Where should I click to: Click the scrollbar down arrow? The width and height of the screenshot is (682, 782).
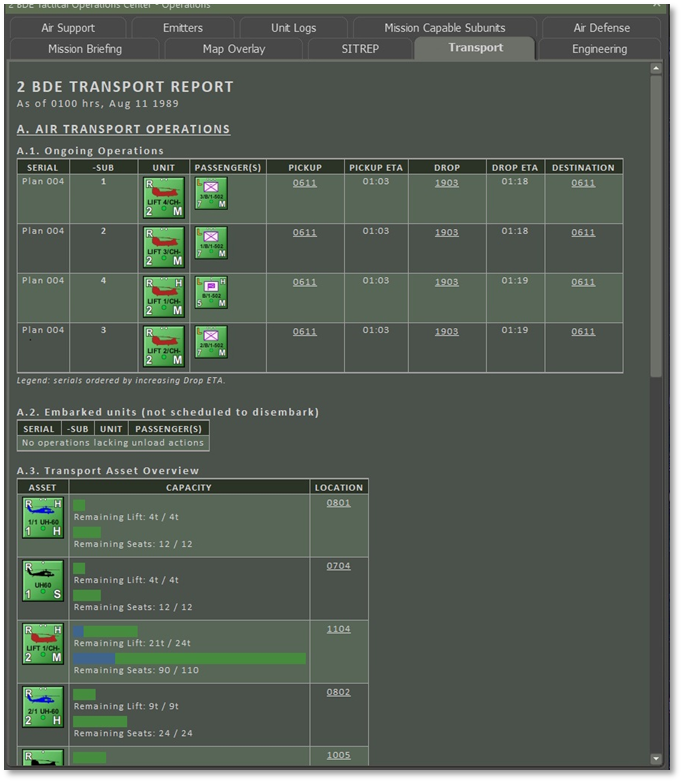tap(656, 759)
